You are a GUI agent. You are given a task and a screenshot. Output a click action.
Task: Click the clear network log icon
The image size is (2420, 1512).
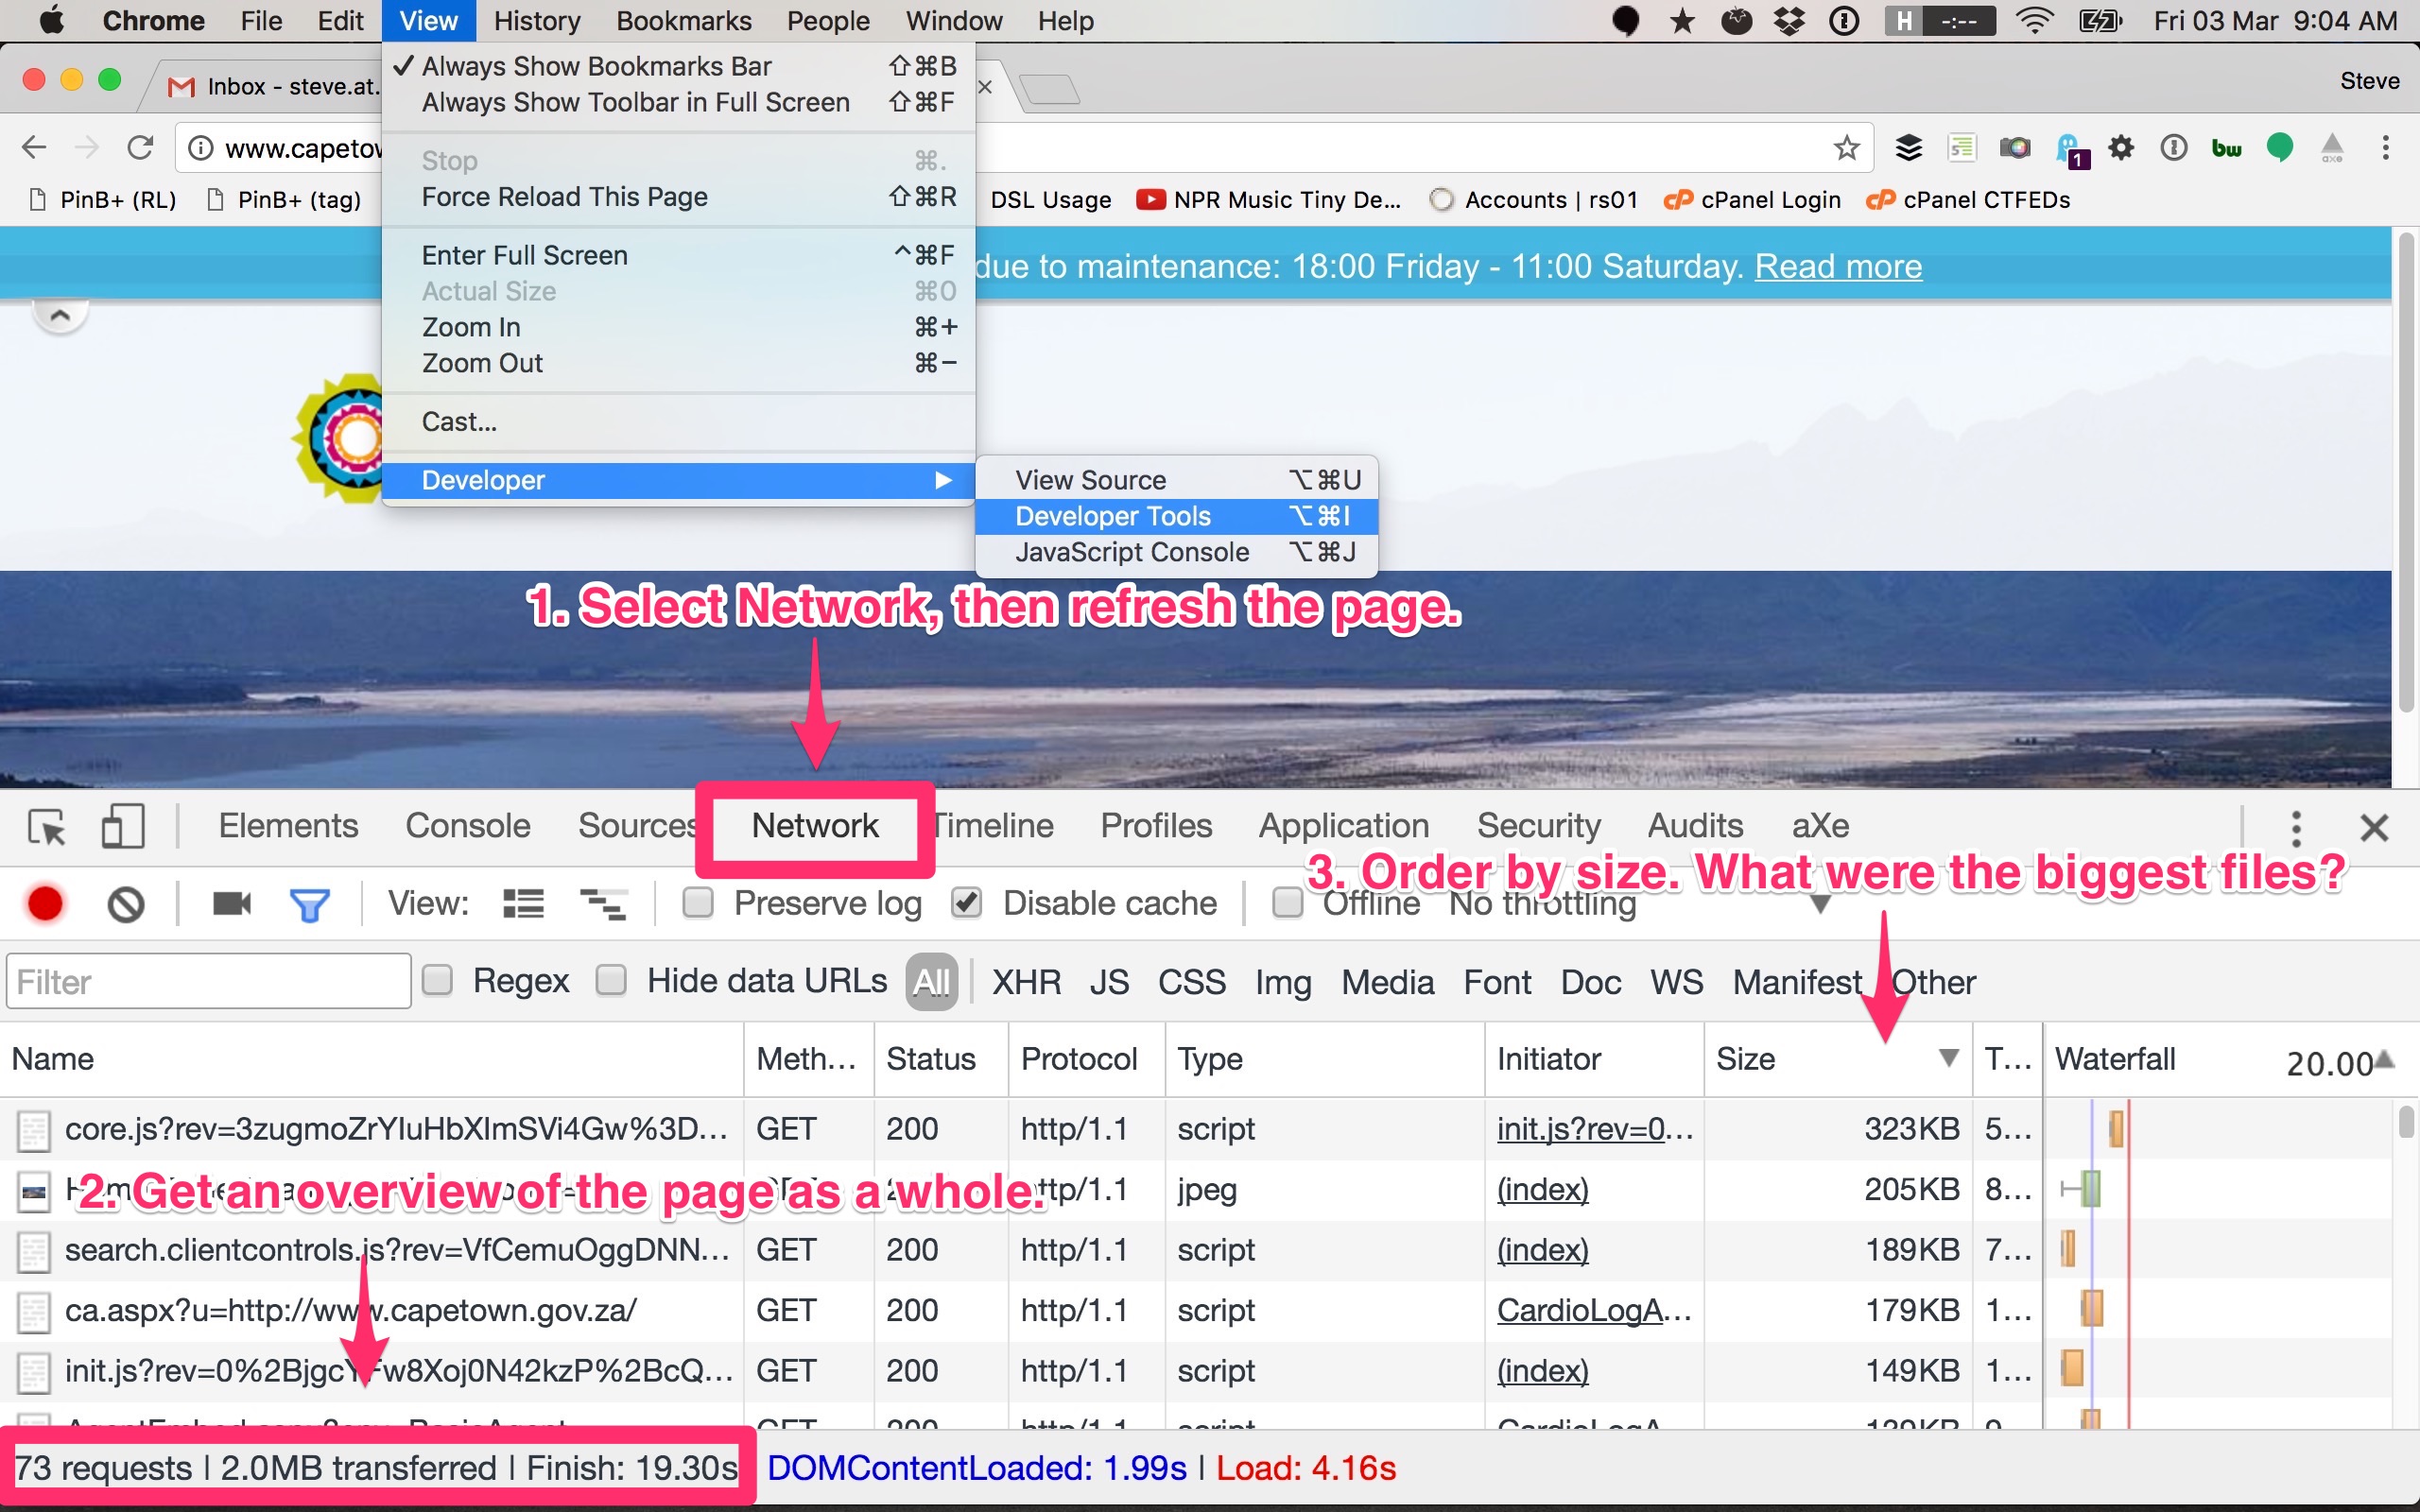click(126, 903)
